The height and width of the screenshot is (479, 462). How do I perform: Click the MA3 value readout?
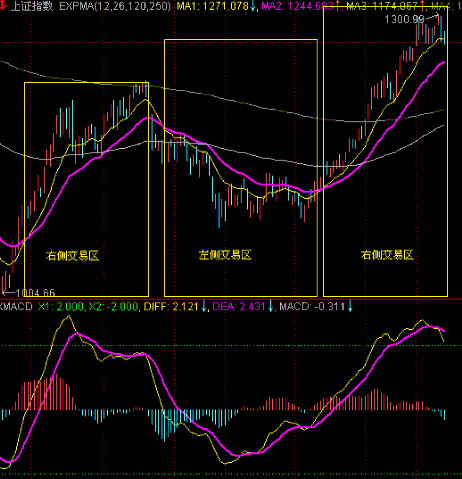(382, 6)
